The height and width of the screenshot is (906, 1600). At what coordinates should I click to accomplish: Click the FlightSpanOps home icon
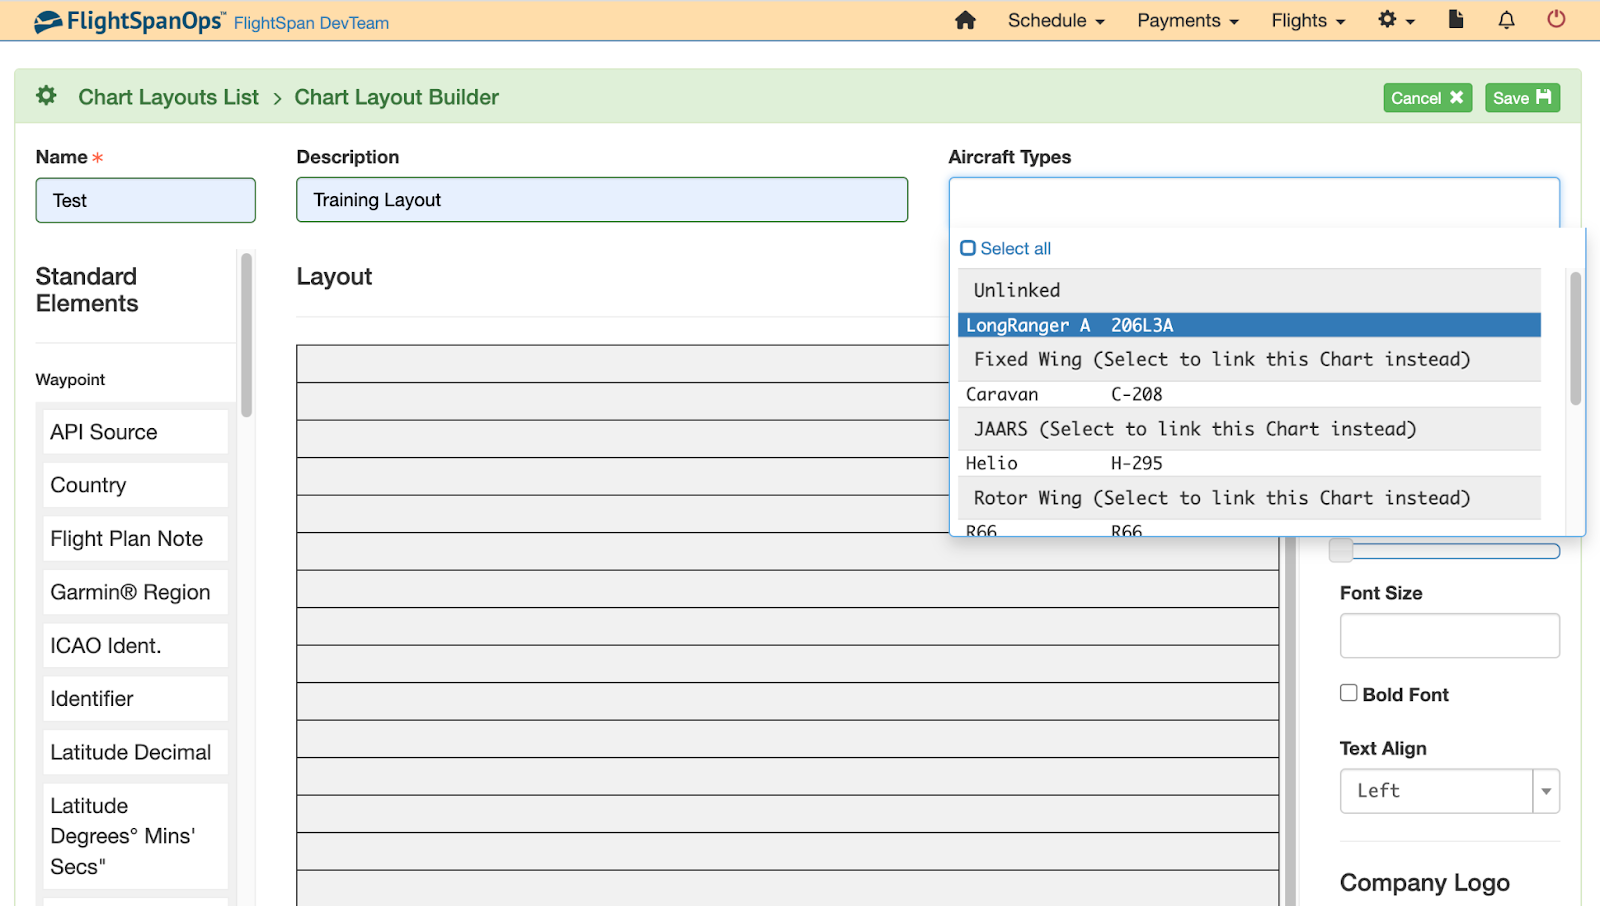tap(965, 20)
